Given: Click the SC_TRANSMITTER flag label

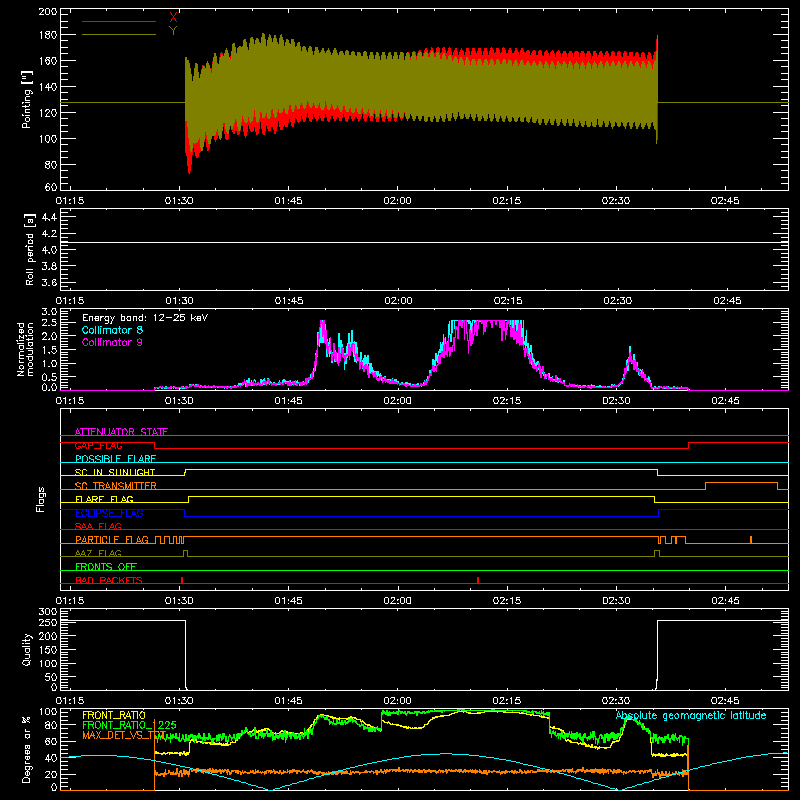Looking at the screenshot, I should [x=115, y=486].
